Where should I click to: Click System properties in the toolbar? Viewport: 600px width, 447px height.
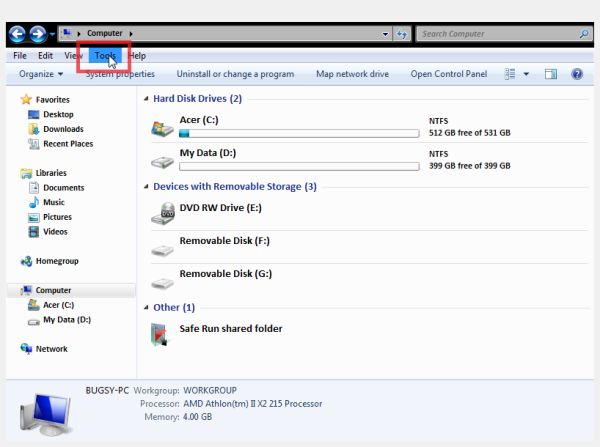pyautogui.click(x=120, y=74)
